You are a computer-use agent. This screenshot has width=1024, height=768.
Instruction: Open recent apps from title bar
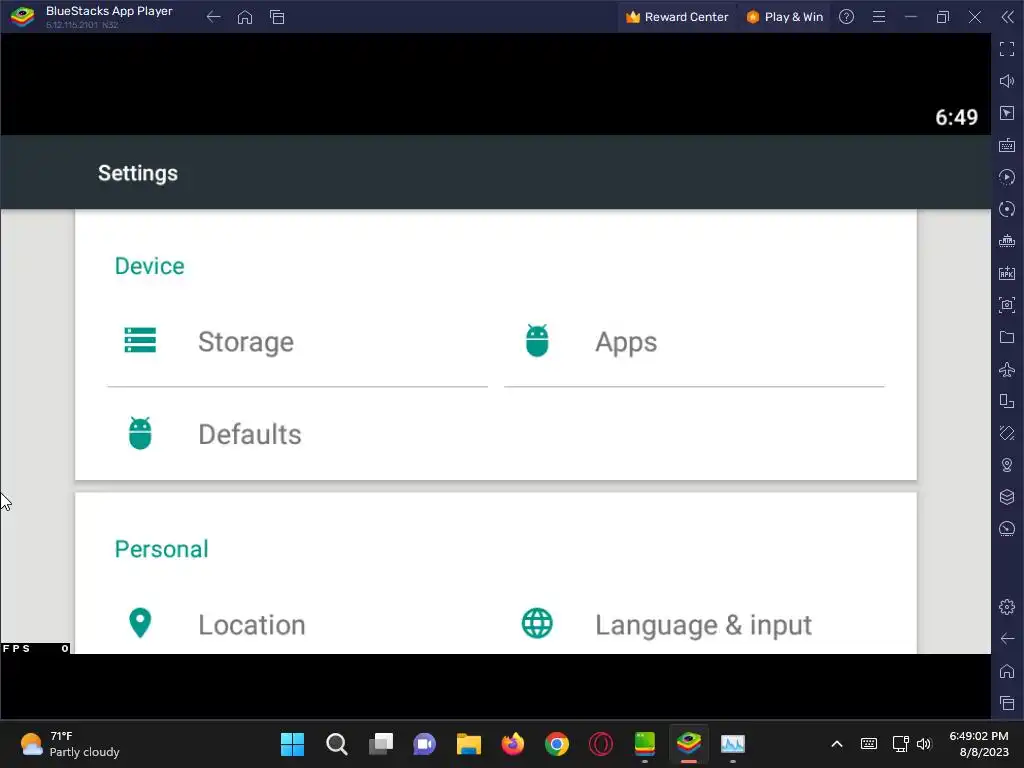277,17
